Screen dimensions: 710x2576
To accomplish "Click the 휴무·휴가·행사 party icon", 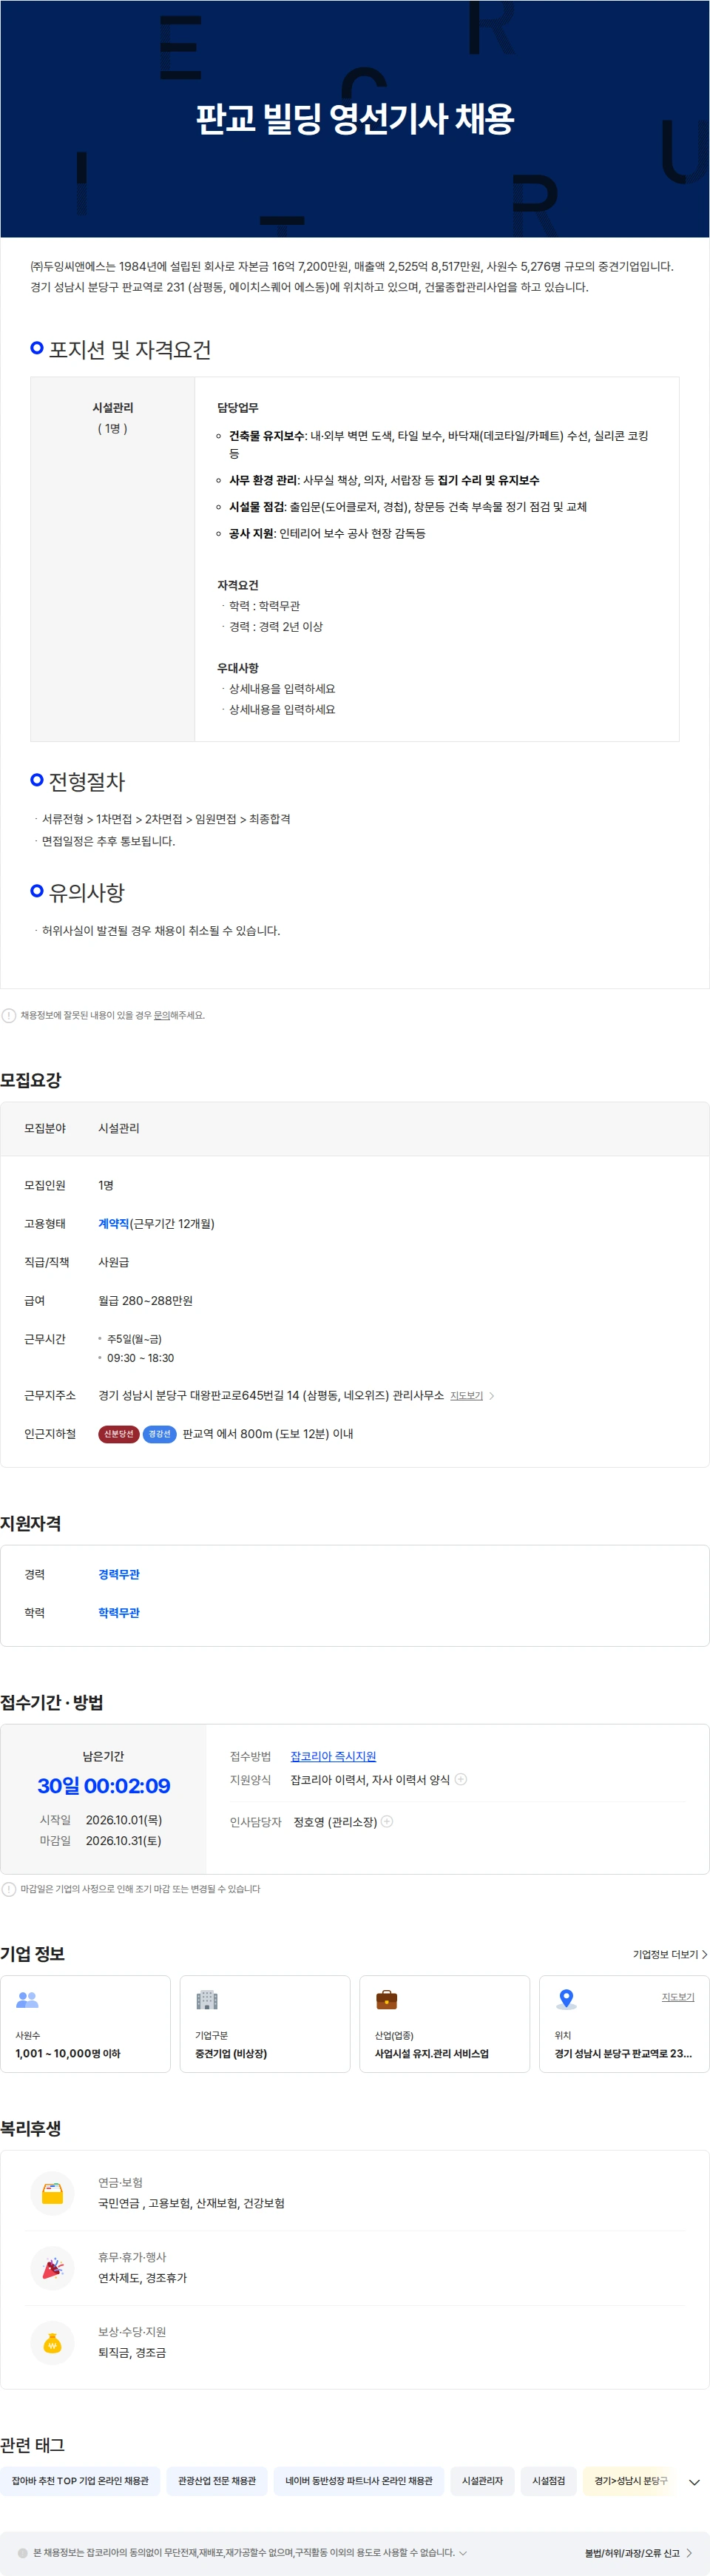I will tap(53, 2268).
